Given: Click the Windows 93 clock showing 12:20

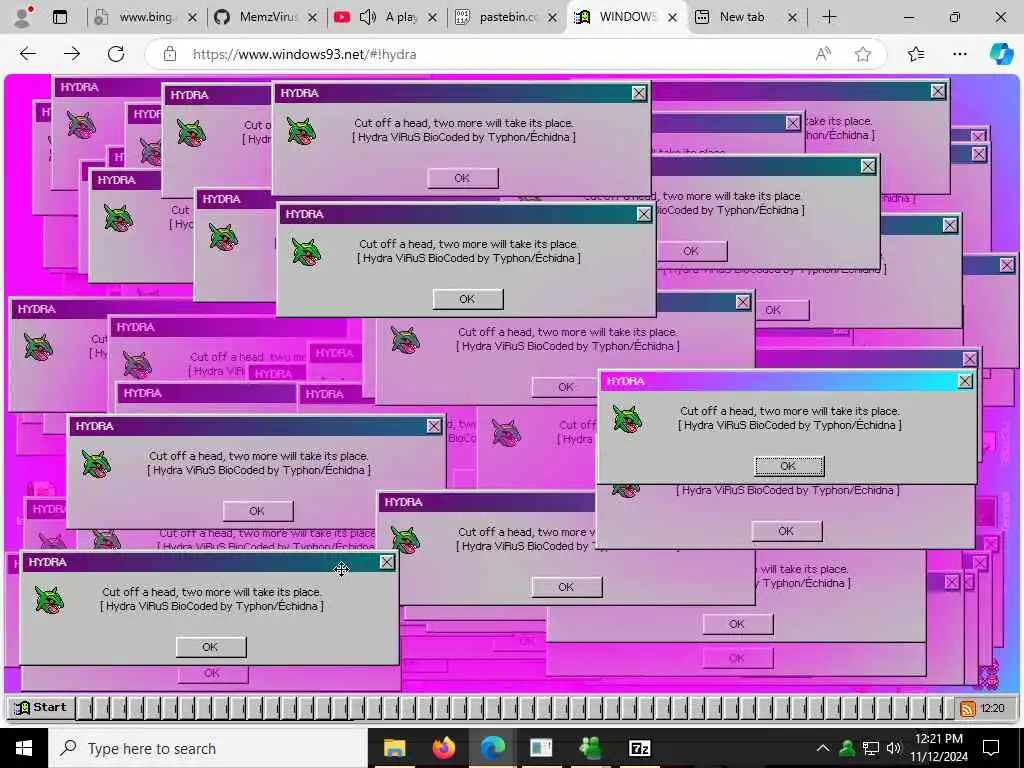Looking at the screenshot, I should 992,708.
